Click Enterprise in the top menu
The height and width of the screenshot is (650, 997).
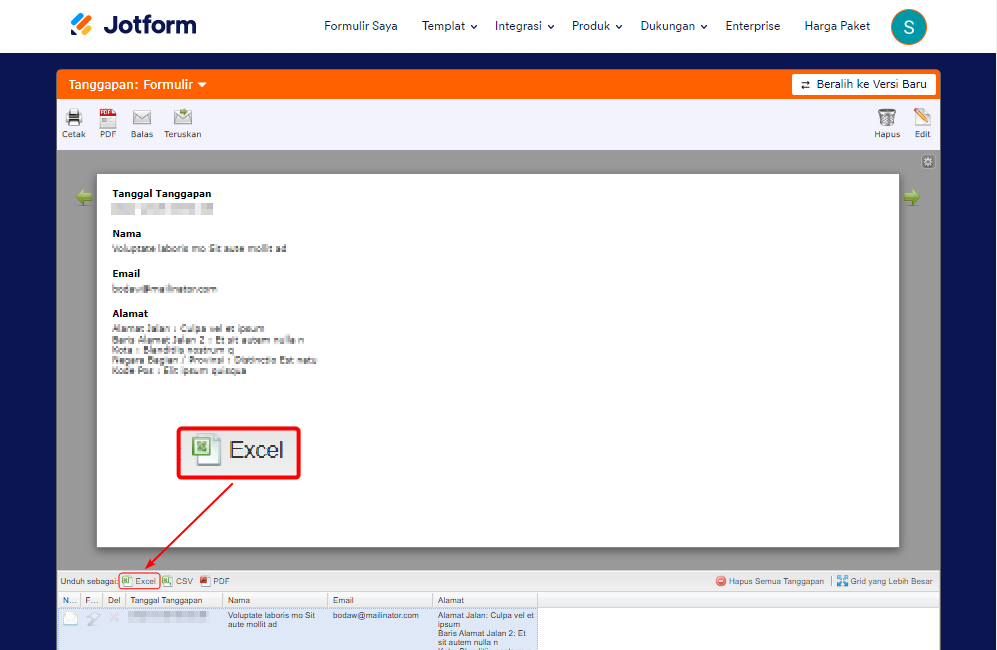point(752,26)
